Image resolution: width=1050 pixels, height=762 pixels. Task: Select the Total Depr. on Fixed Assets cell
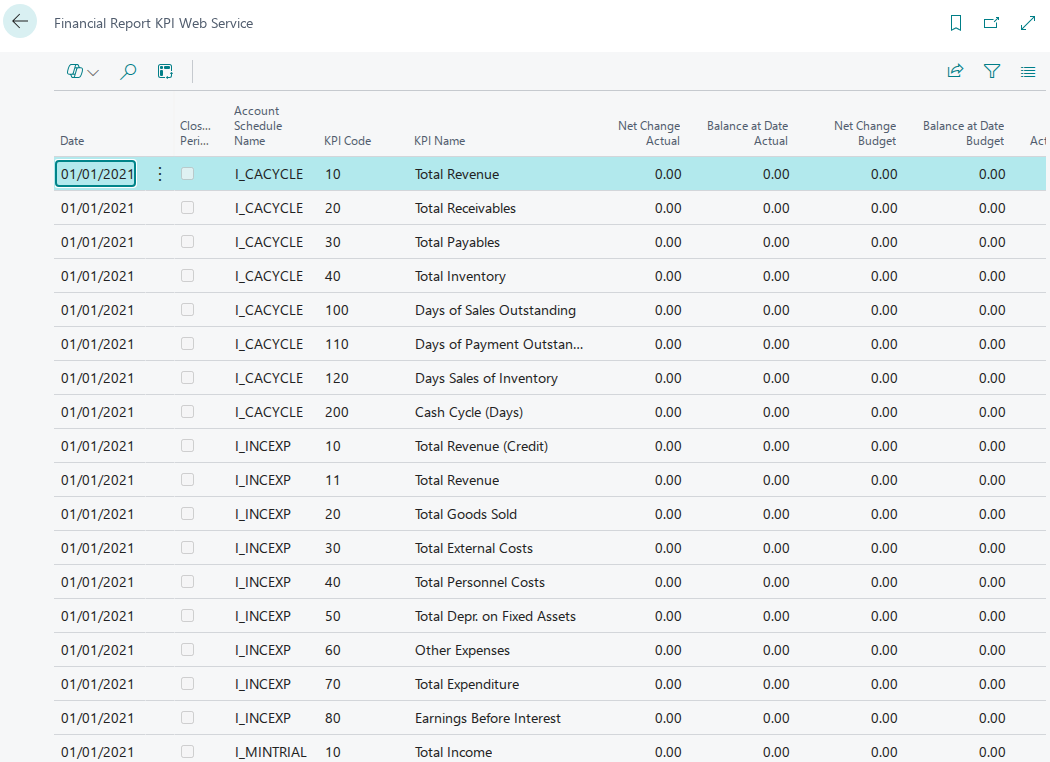click(x=495, y=617)
